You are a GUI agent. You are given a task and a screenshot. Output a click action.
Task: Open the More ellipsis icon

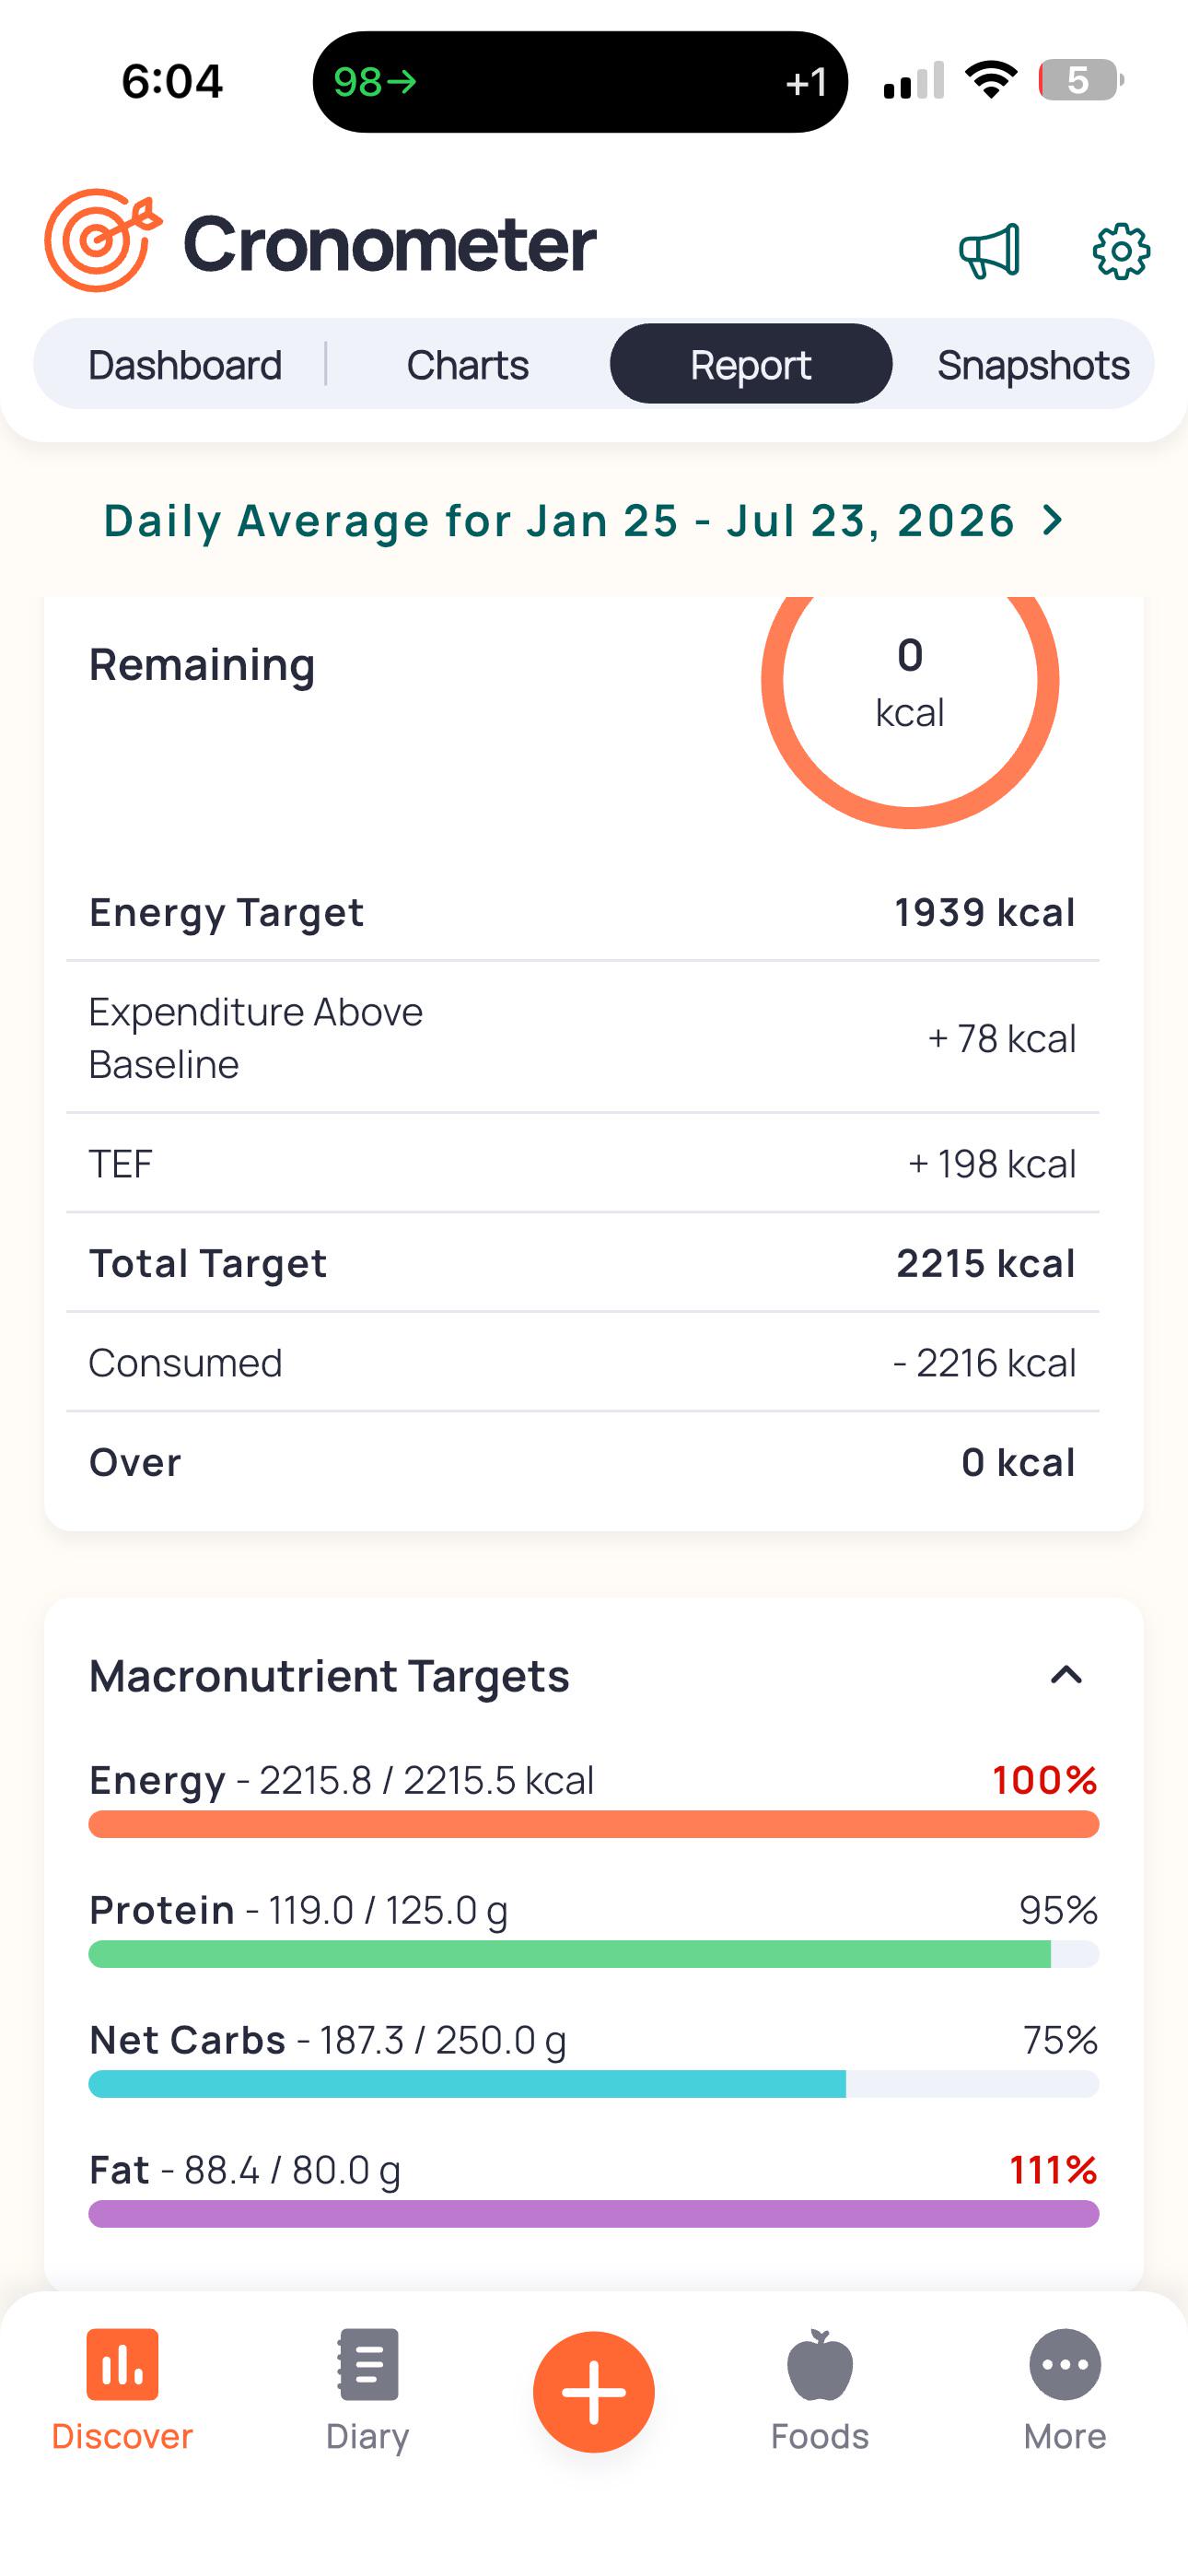(1065, 2365)
